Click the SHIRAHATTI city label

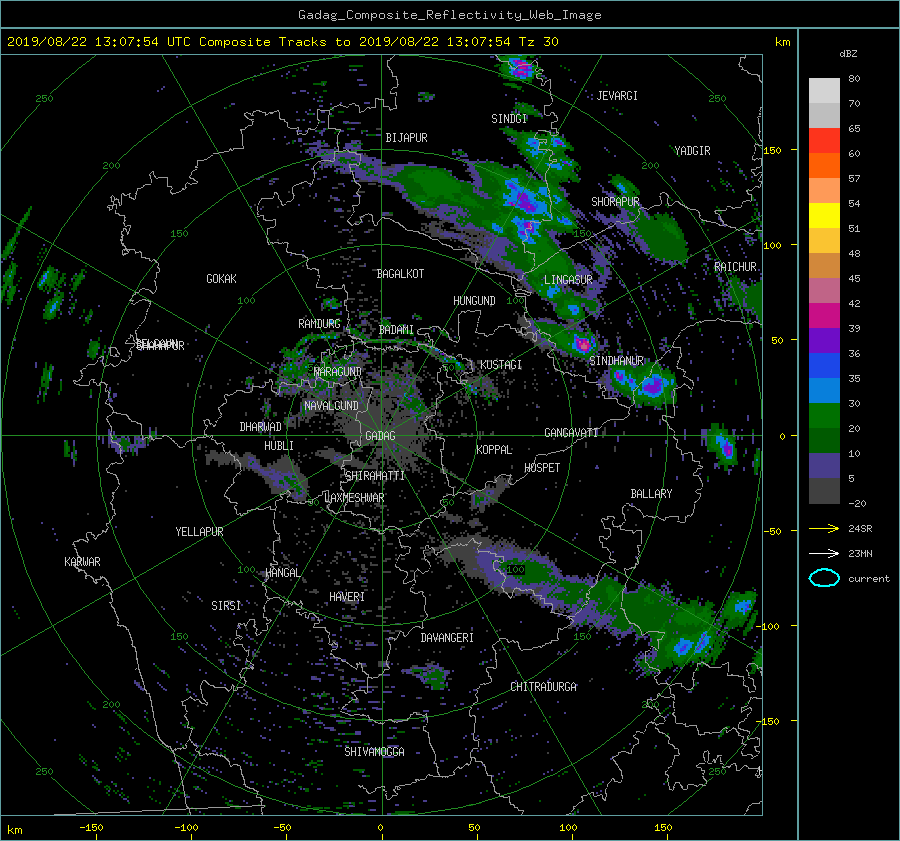[x=375, y=476]
